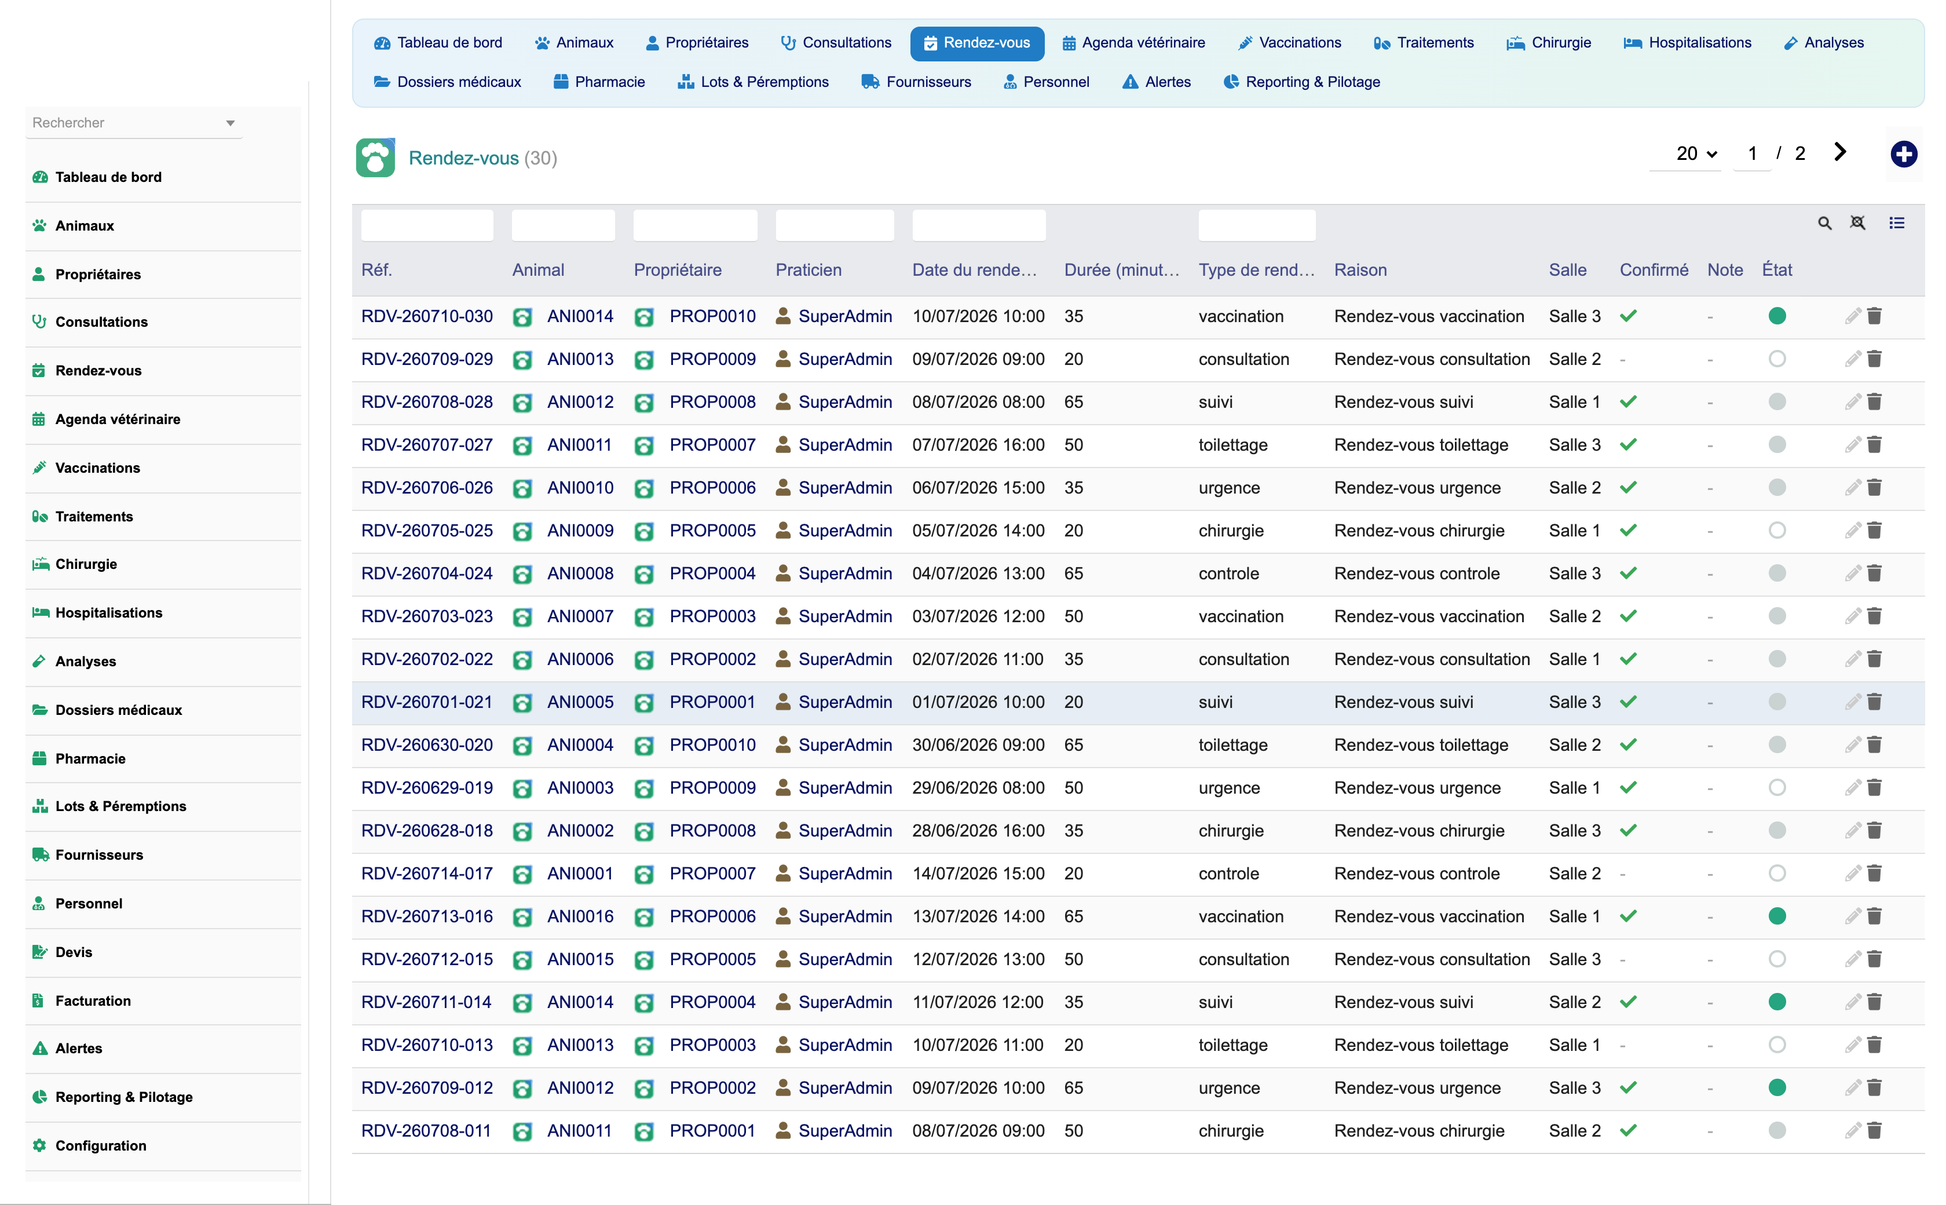Edit row RDV-260701-021 with pencil icon

[1852, 702]
